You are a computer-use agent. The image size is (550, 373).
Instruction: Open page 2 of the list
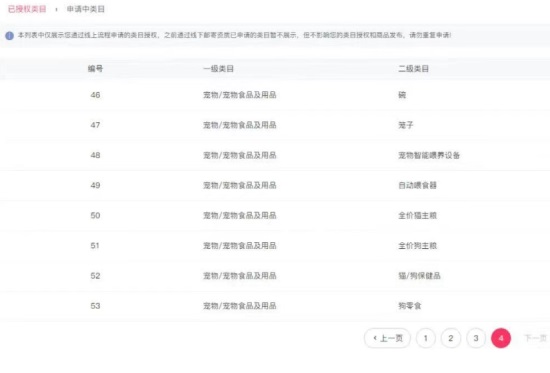click(x=451, y=338)
